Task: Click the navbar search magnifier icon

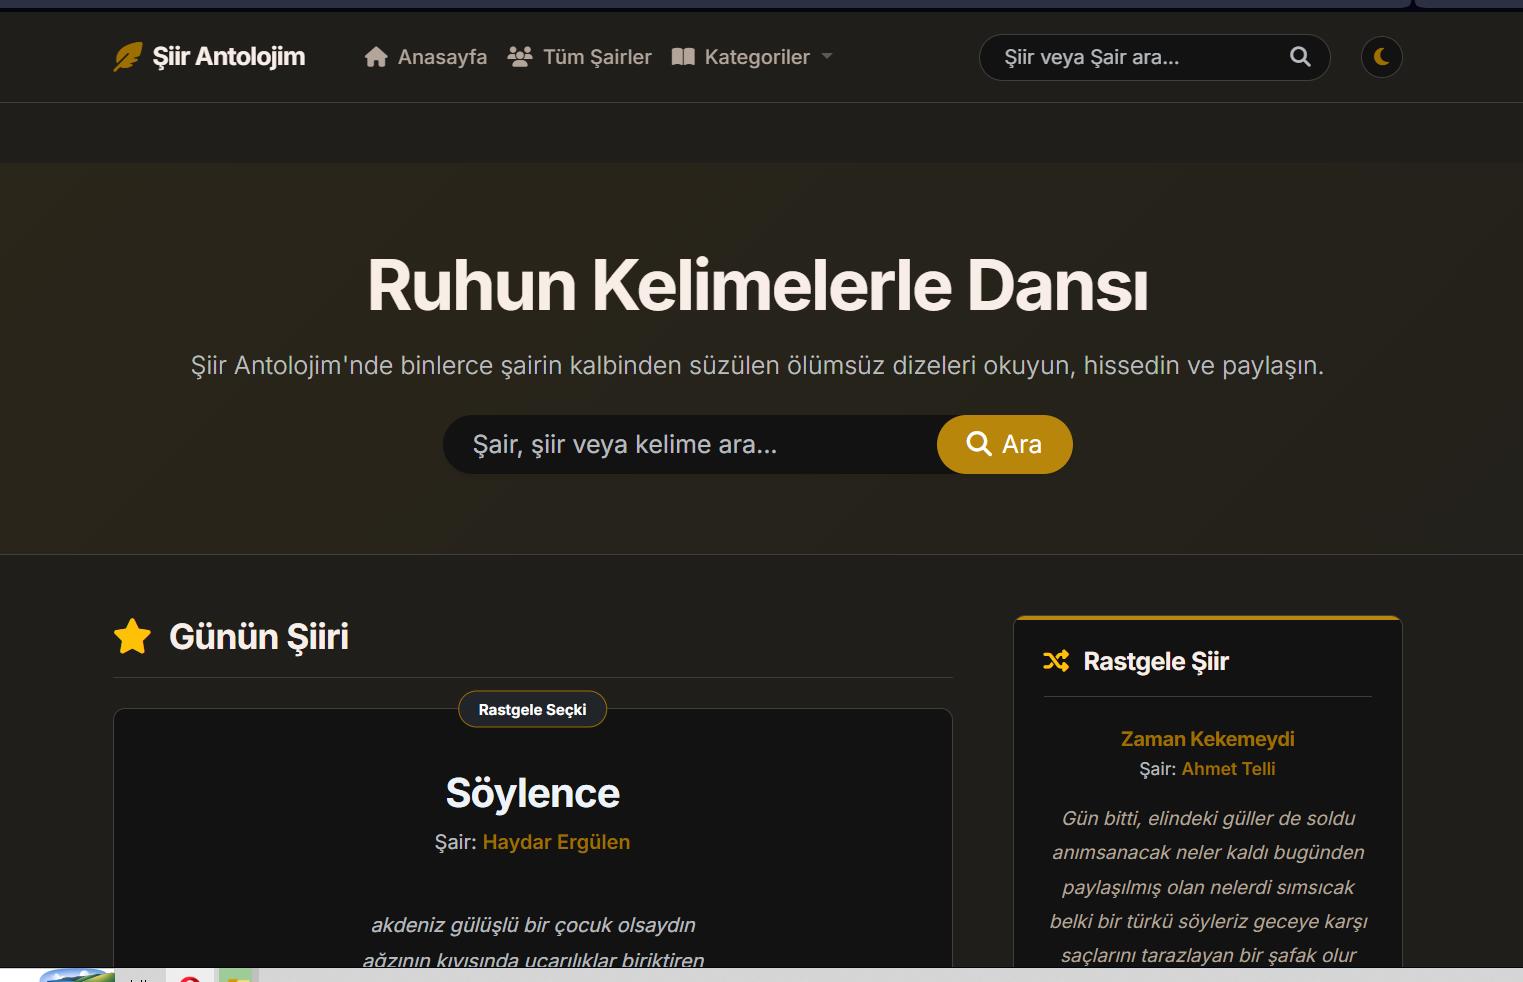Action: (1300, 57)
